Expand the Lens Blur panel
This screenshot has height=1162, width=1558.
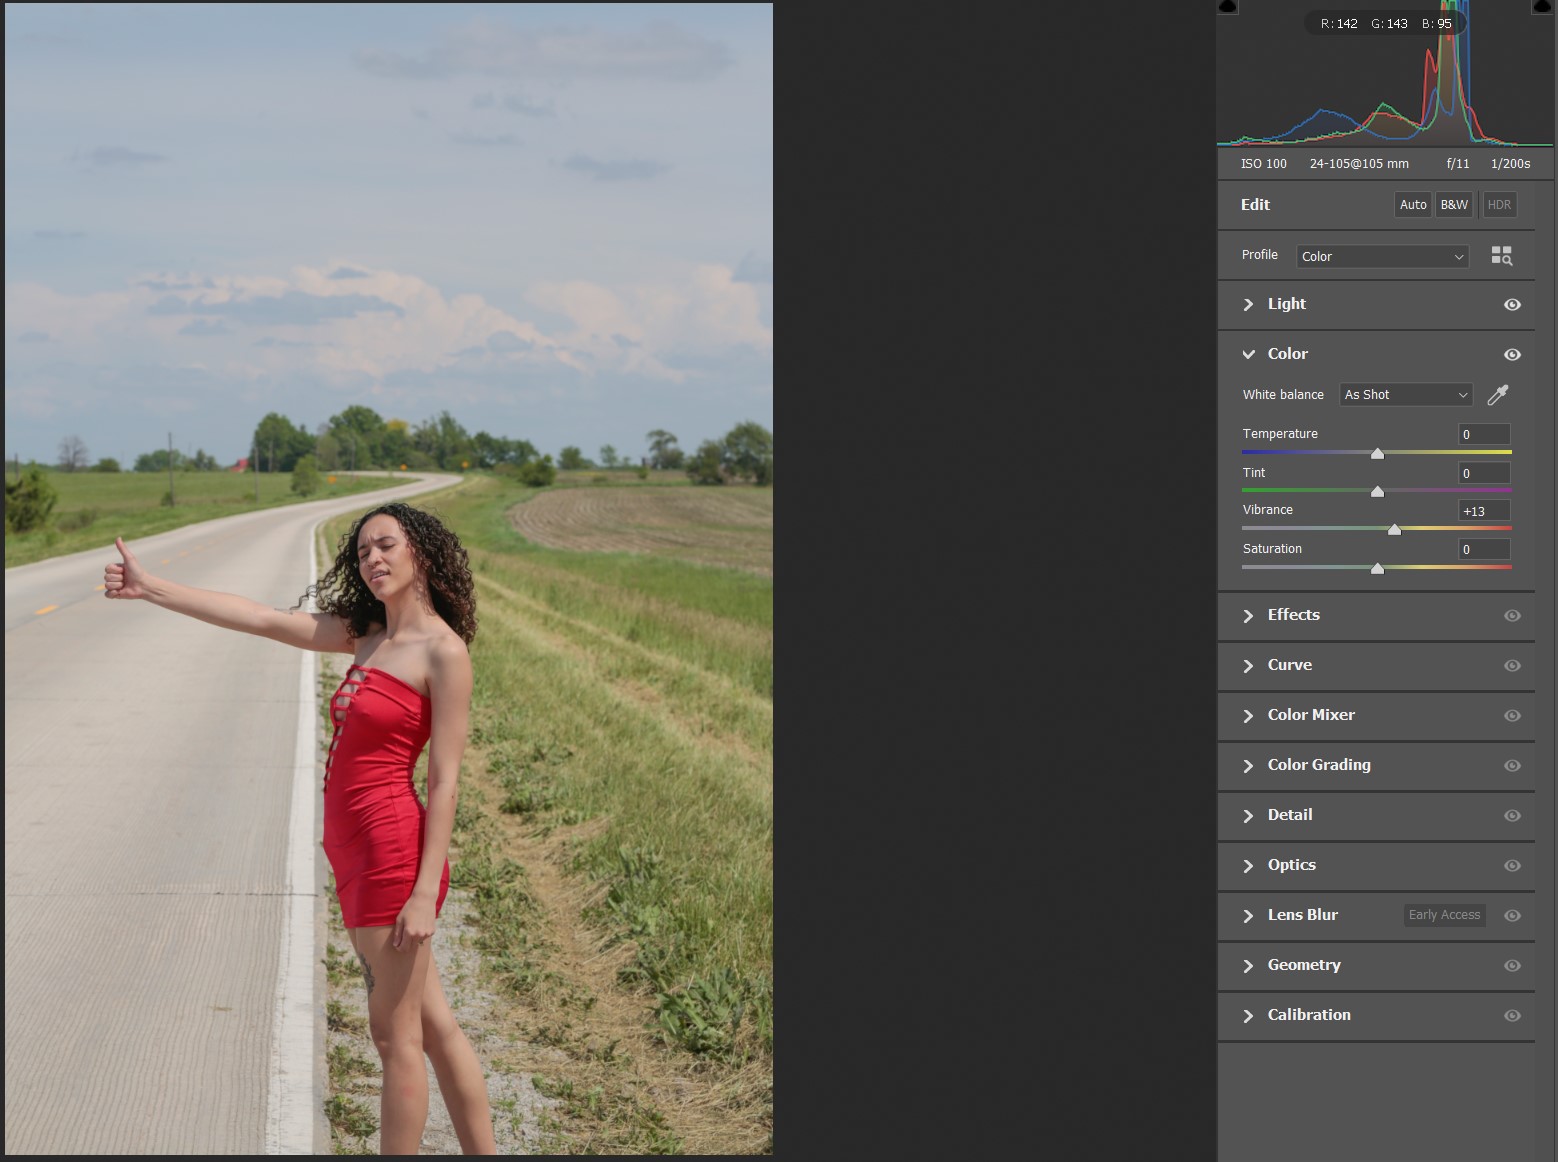coord(1248,916)
